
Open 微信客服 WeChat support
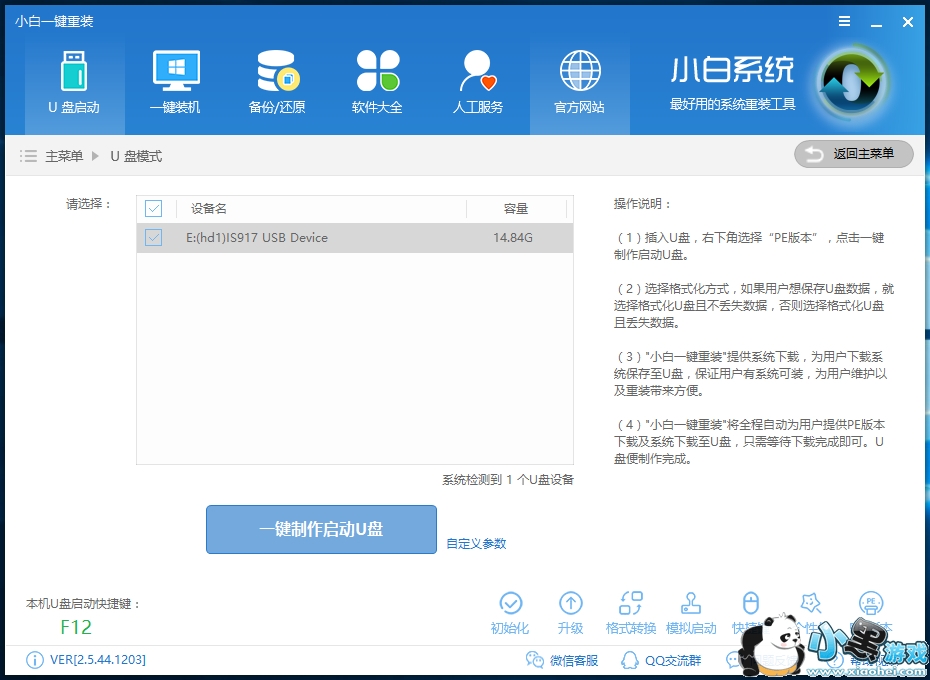[x=562, y=660]
